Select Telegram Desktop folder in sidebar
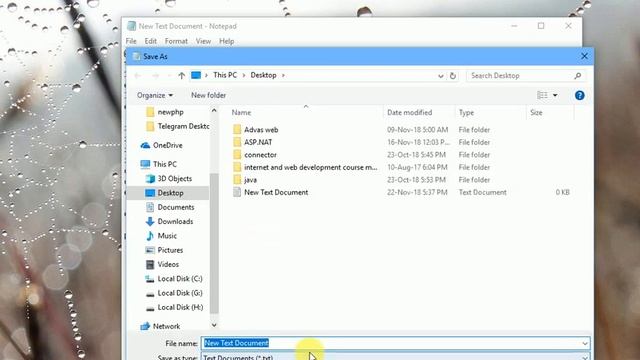 178,126
